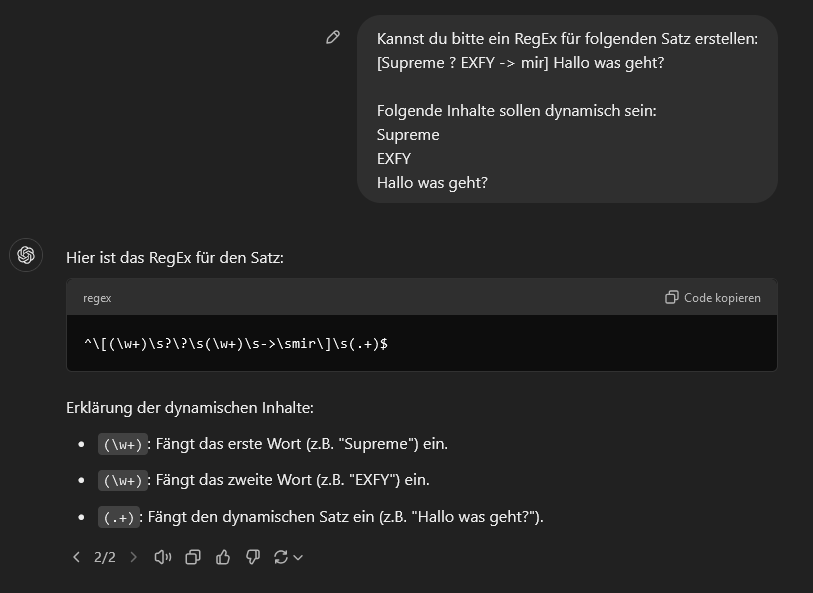
Task: Go to the previous response version
Action: pyautogui.click(x=77, y=557)
